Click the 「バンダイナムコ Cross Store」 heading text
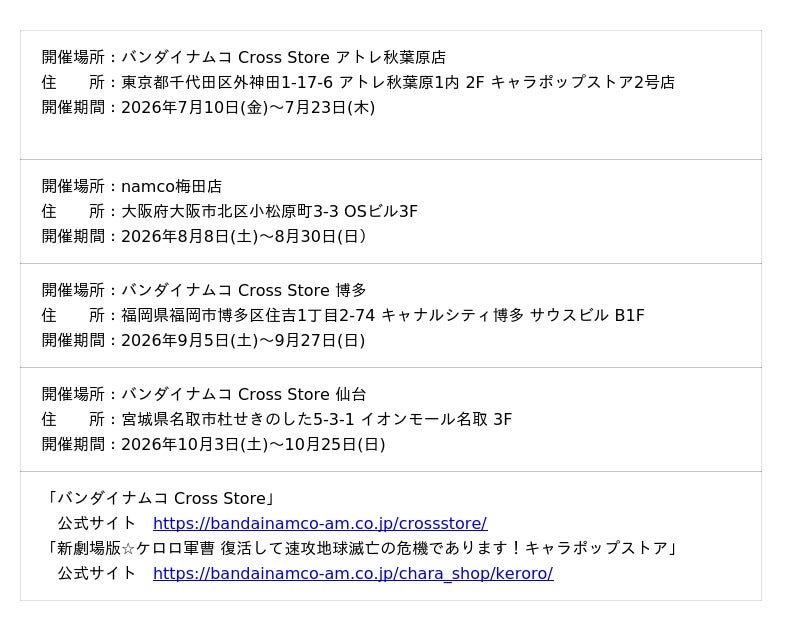Screen dimensions: 800x631 (160, 498)
